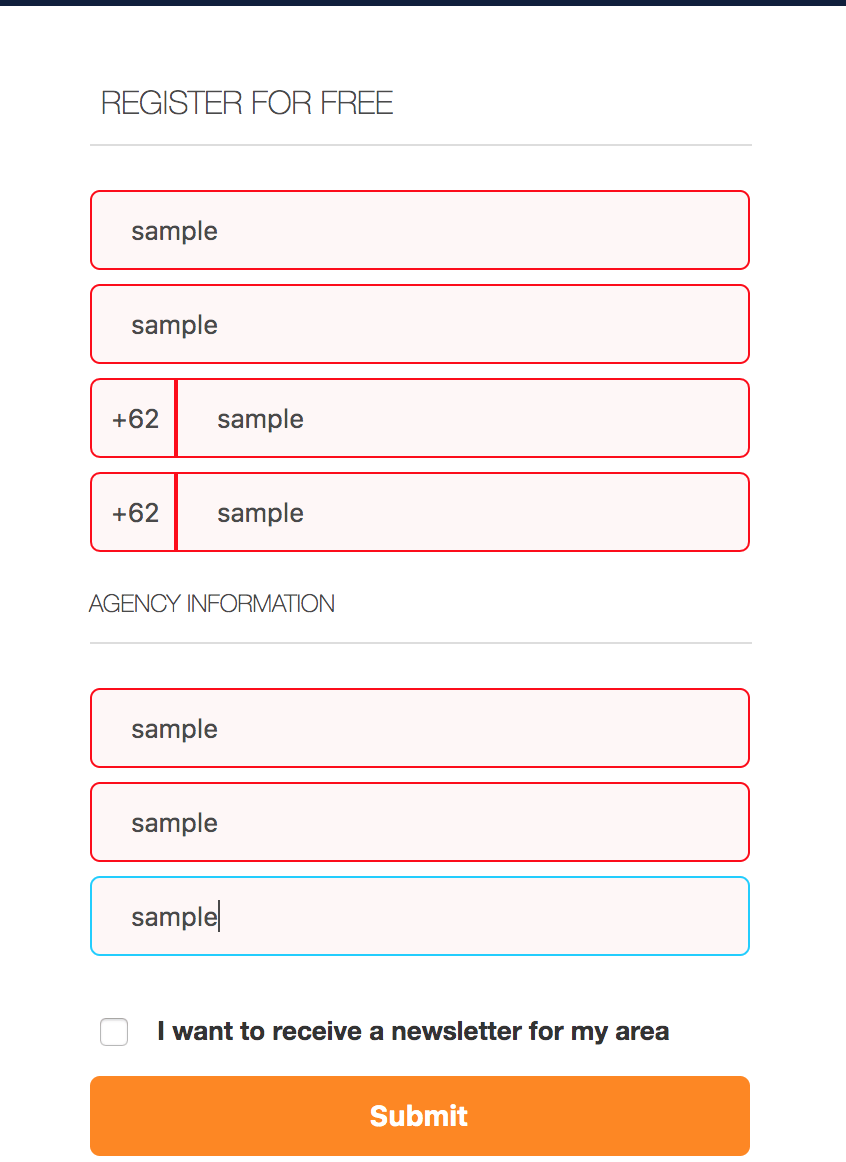846x1162 pixels.
Task: Click the first field under Register for Free
Action: click(420, 230)
